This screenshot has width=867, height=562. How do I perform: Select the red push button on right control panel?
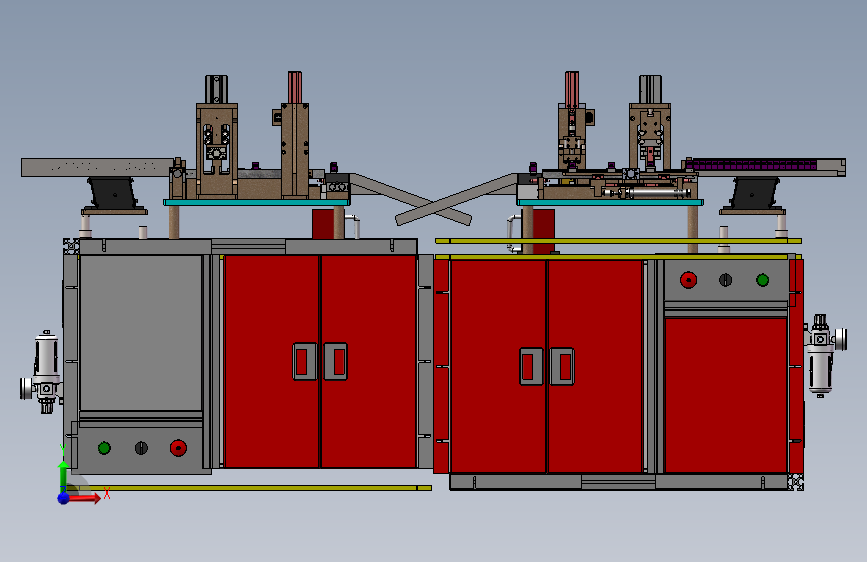pyautogui.click(x=688, y=280)
